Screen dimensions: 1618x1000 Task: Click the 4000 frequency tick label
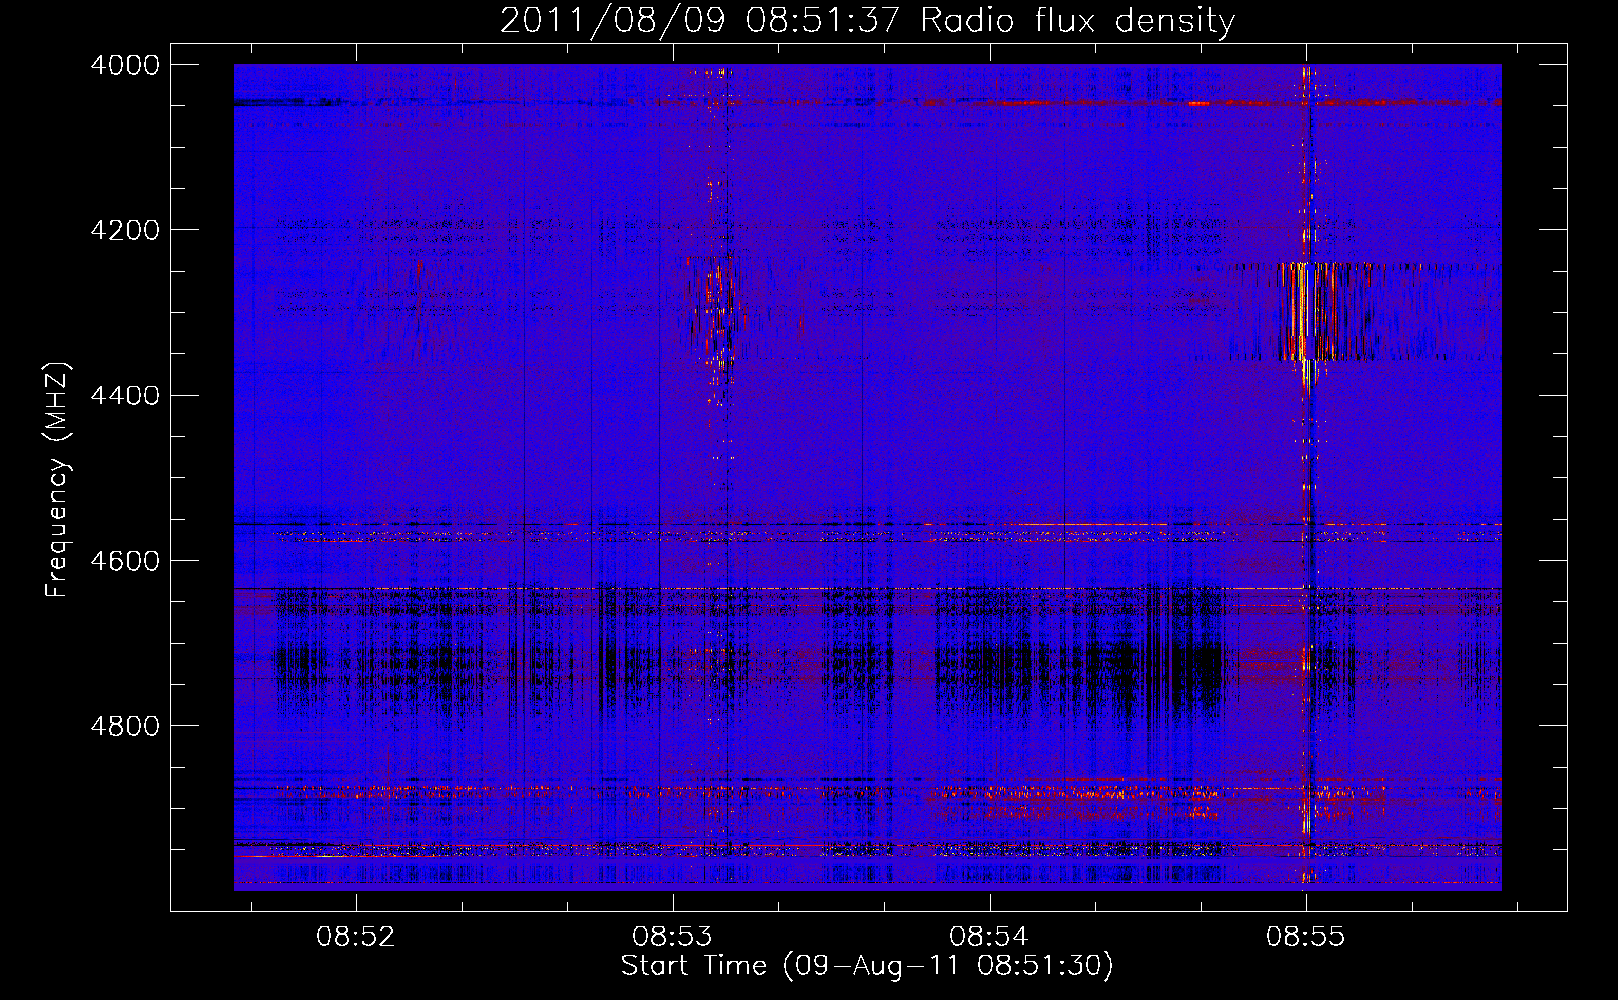click(125, 65)
